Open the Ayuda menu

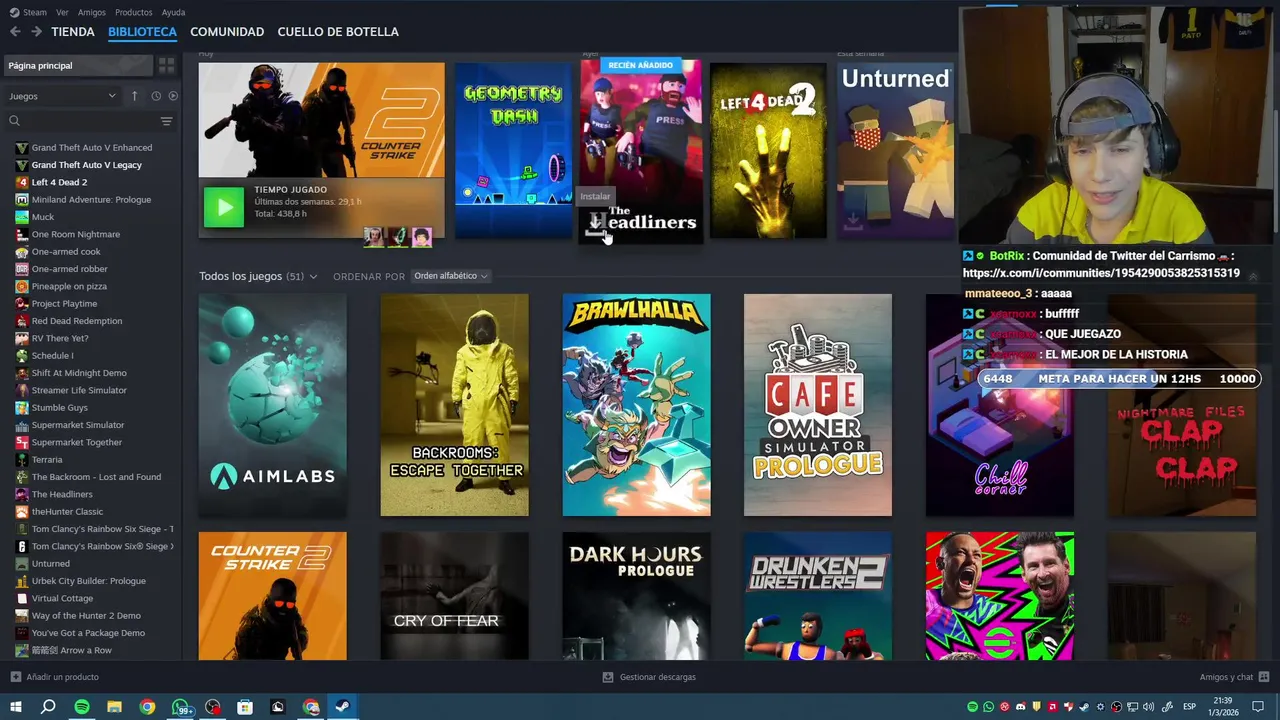pos(173,12)
